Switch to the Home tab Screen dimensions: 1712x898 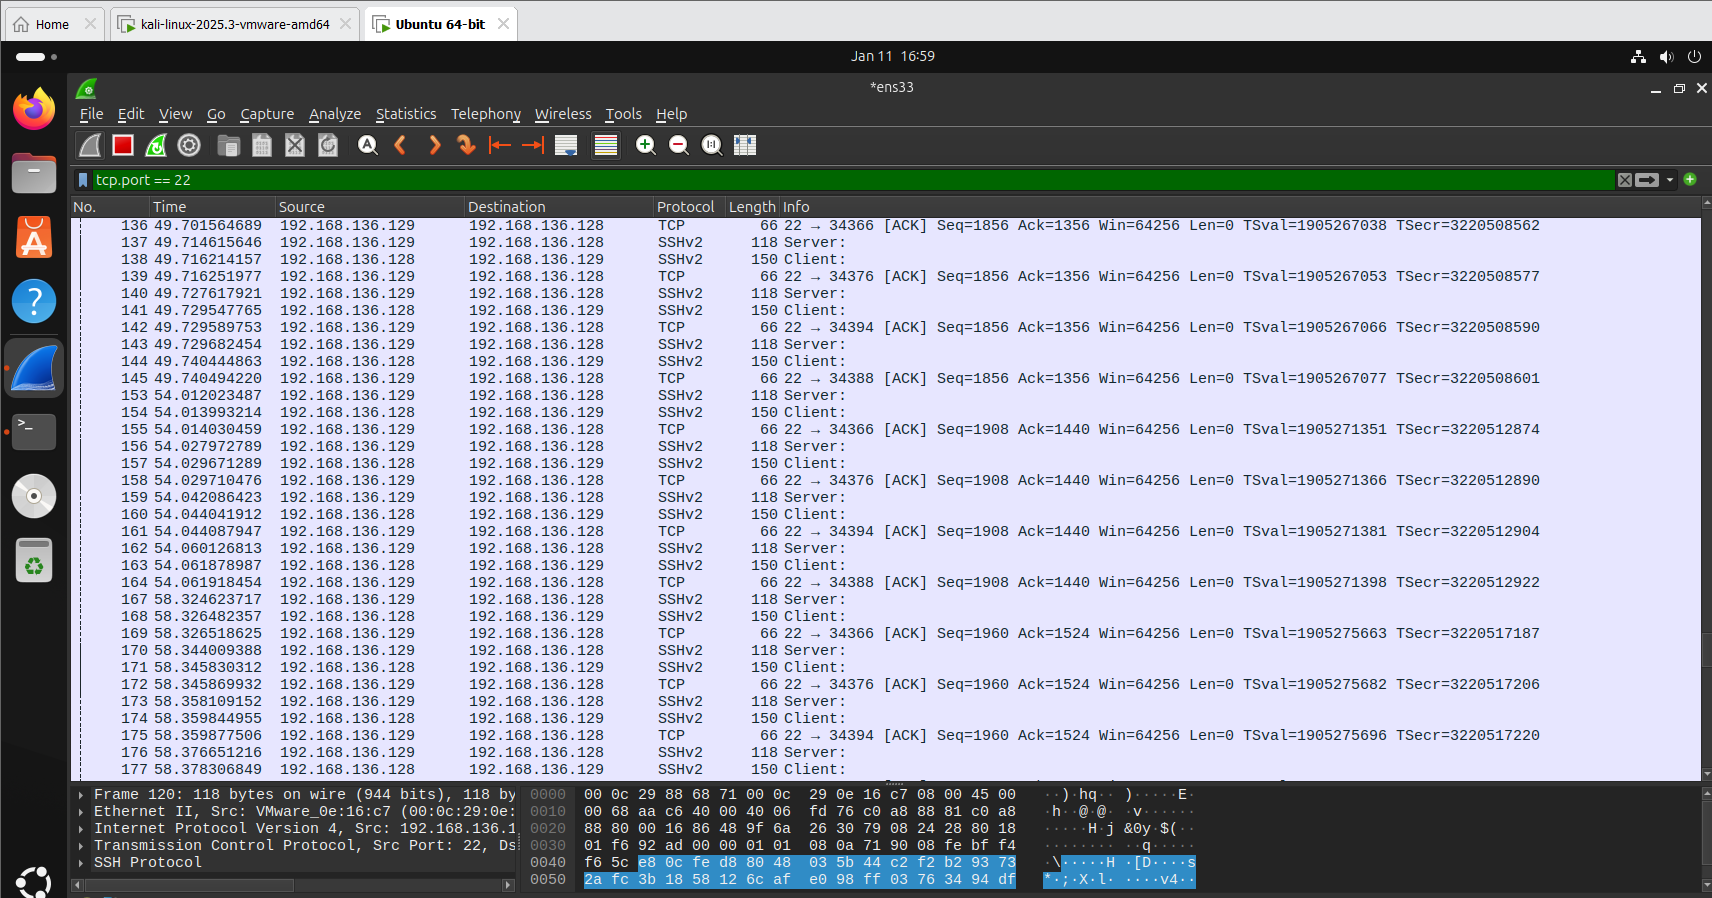[52, 24]
